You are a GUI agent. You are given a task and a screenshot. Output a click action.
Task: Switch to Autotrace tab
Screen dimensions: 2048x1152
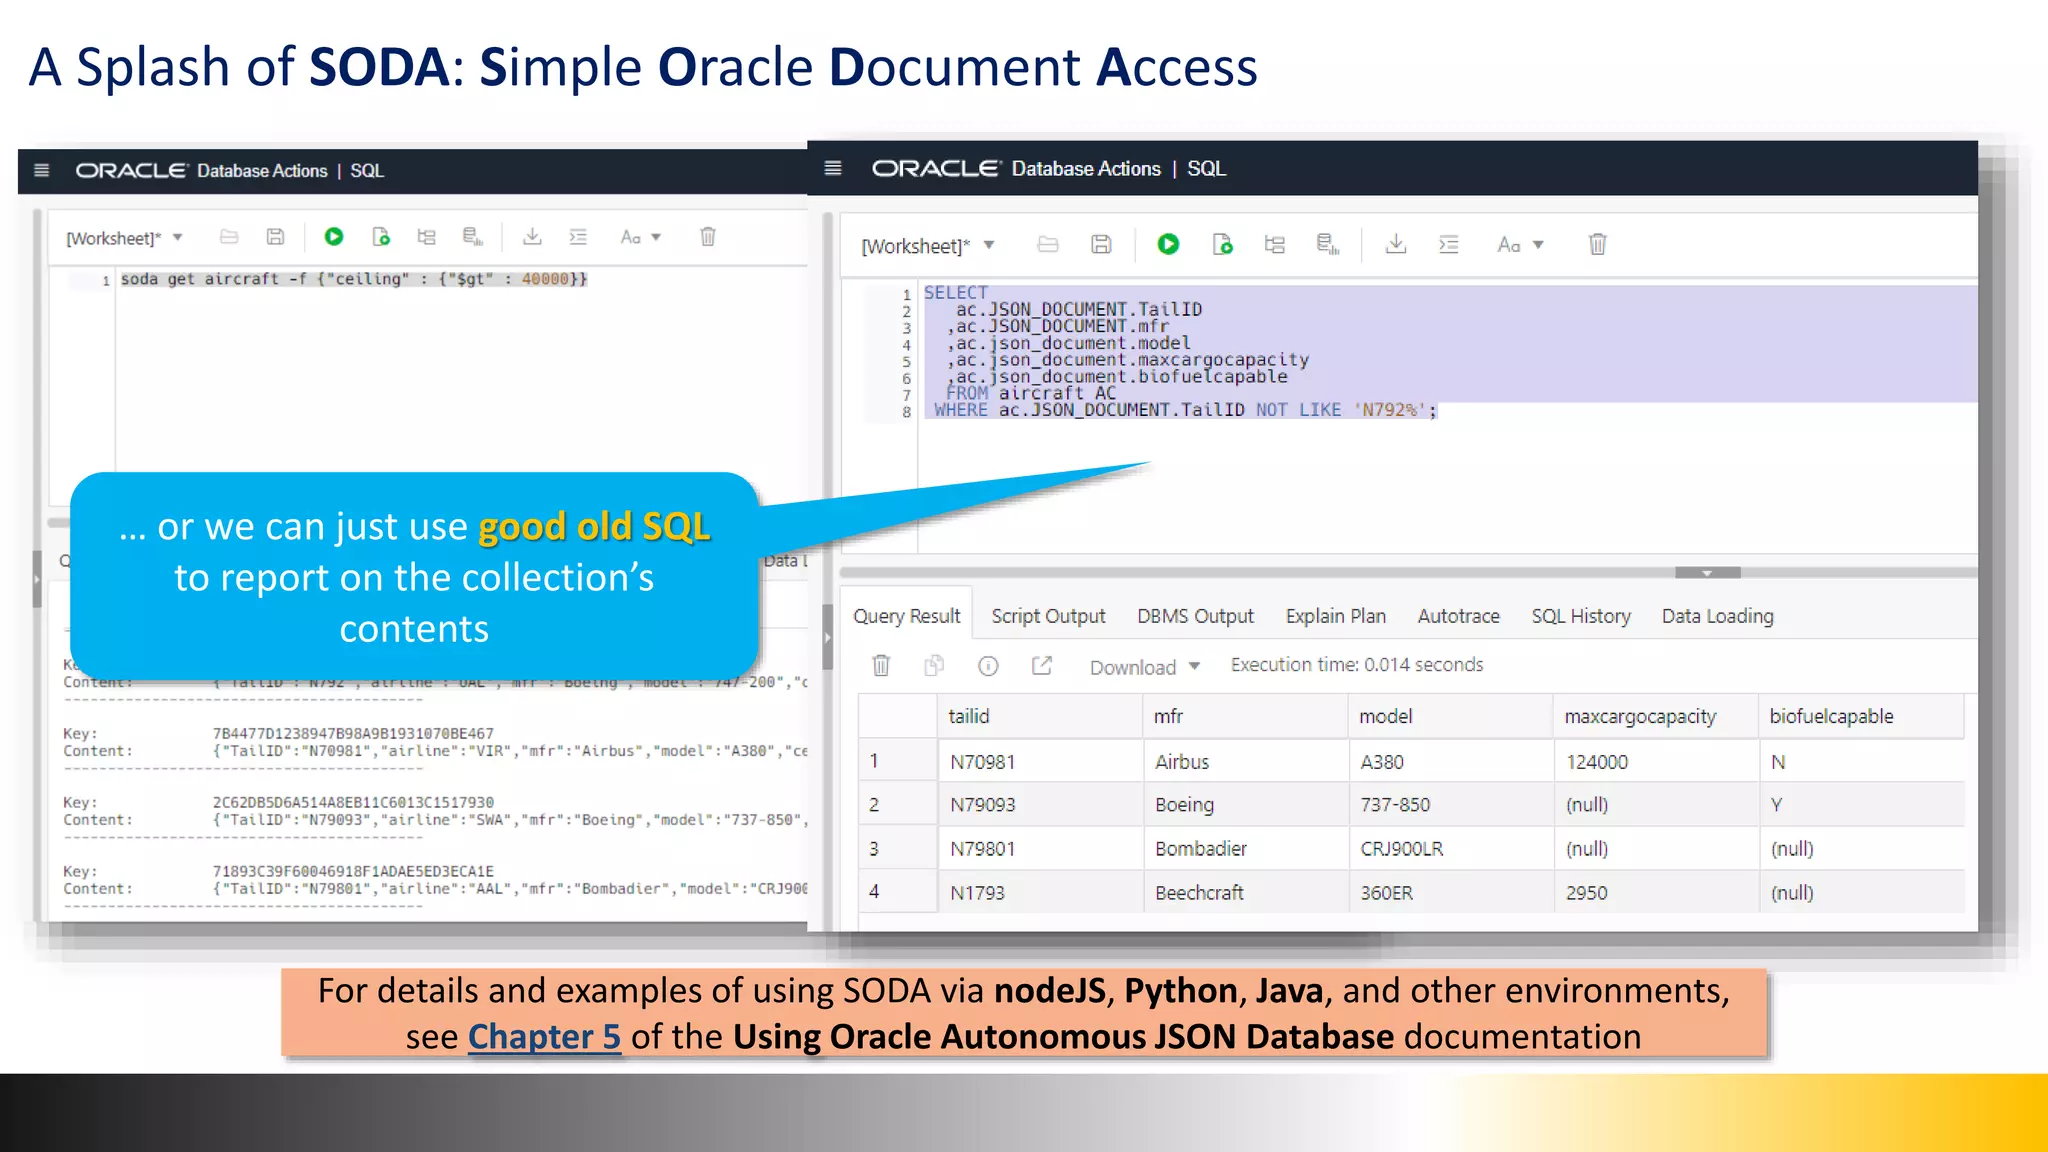tap(1459, 616)
